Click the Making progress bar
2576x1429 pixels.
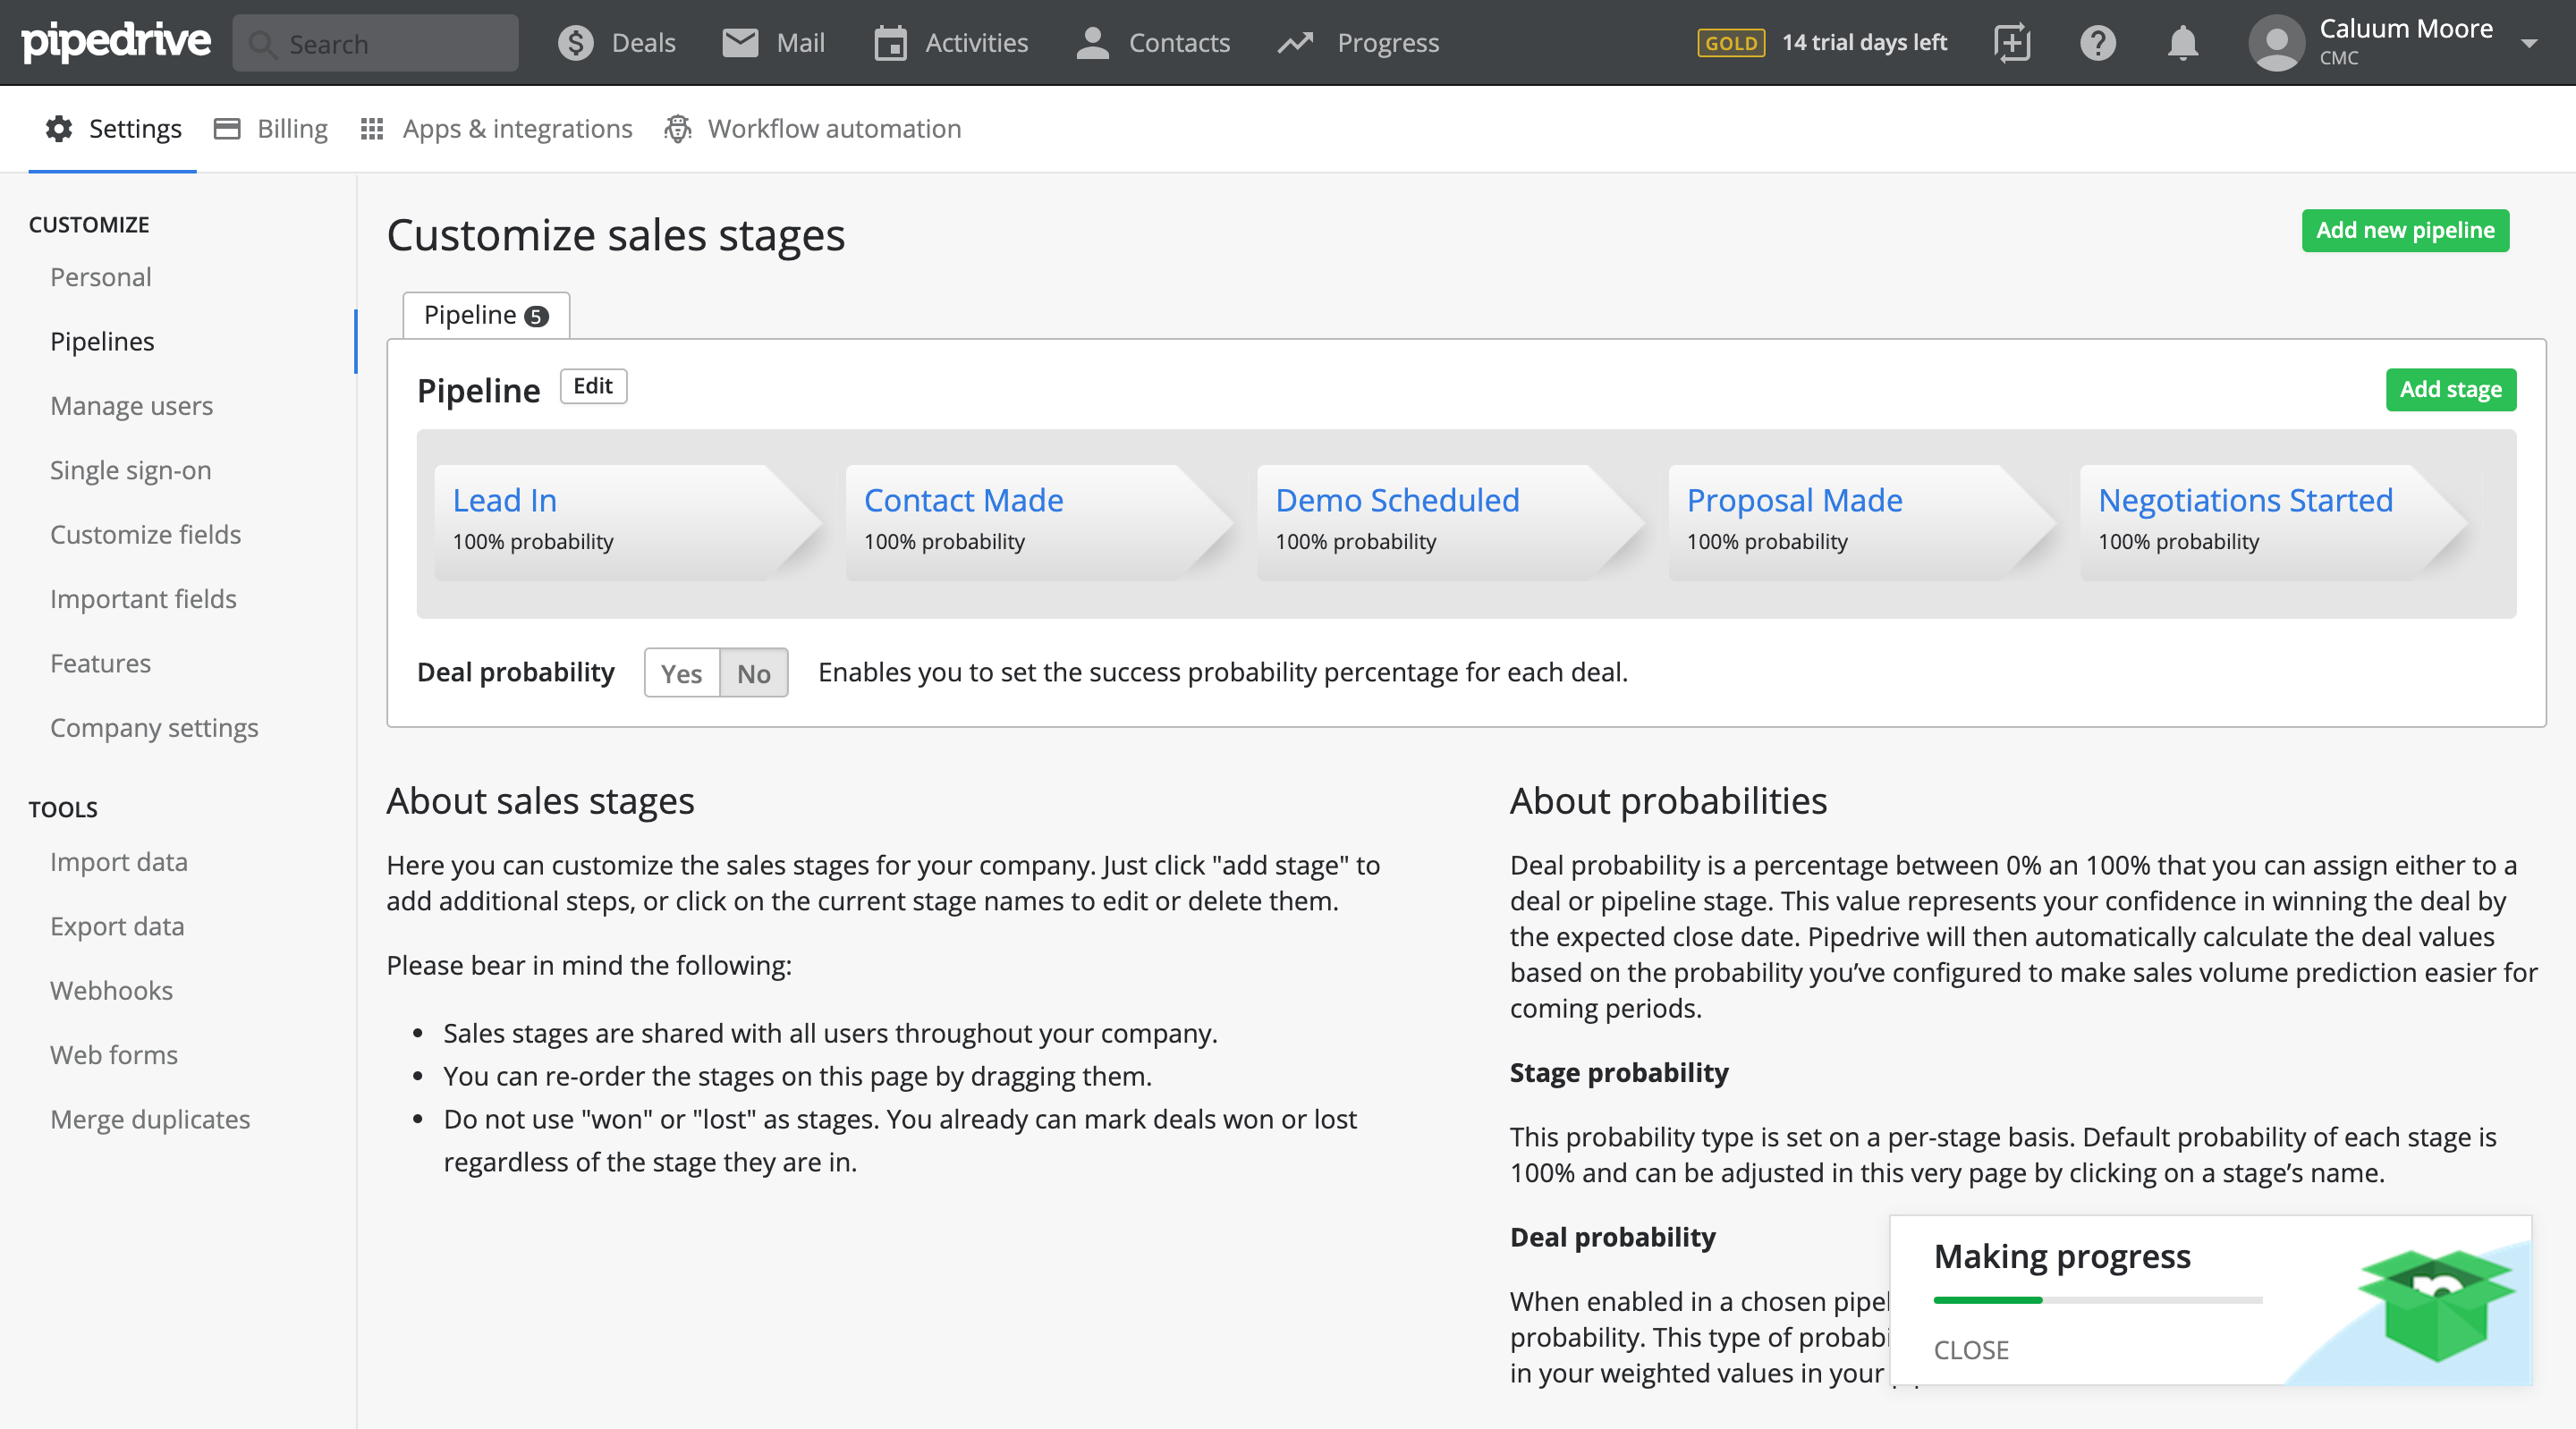point(2097,1299)
